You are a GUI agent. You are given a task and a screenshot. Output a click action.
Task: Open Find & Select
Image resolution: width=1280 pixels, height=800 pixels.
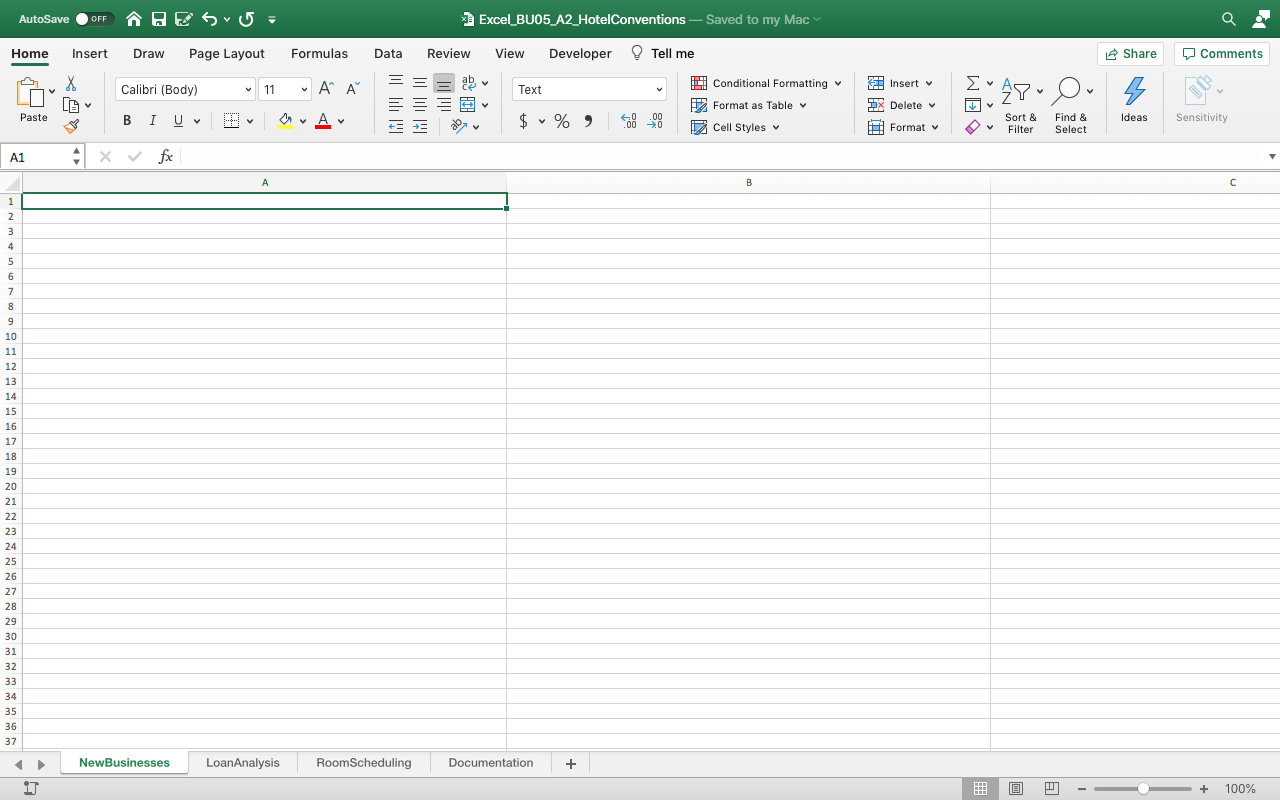click(1071, 105)
